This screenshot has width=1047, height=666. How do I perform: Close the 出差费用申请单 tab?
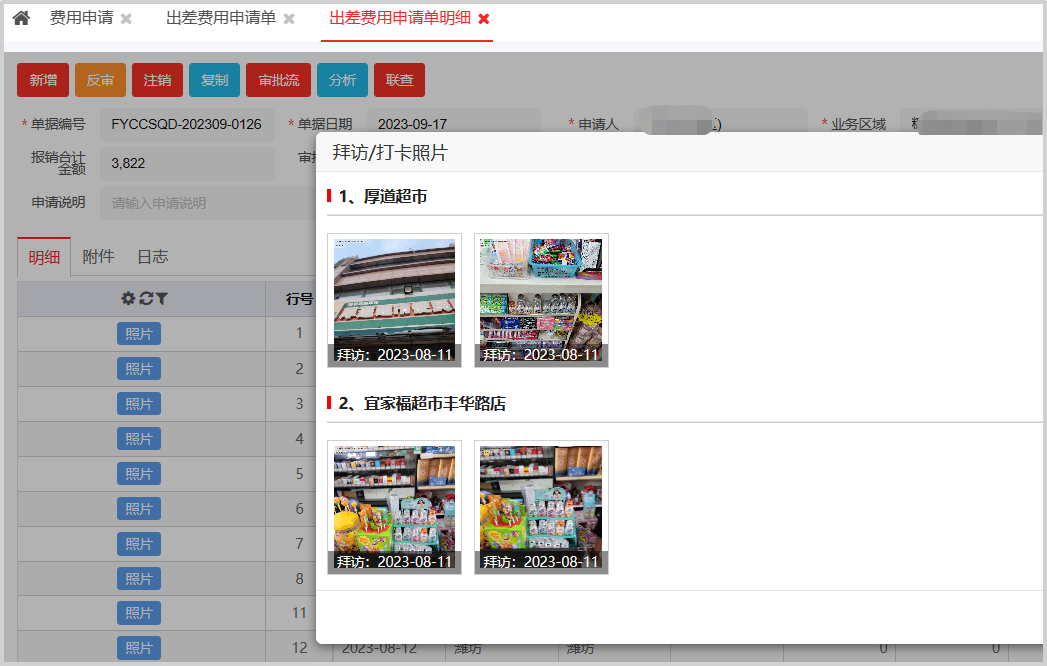[x=289, y=19]
